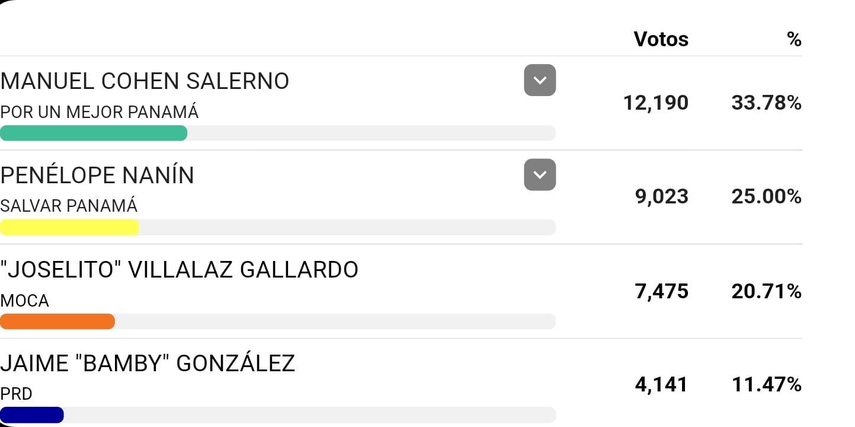Image resolution: width=855 pixels, height=427 pixels.
Task: Click the MOCA party label
Action: pos(25,300)
